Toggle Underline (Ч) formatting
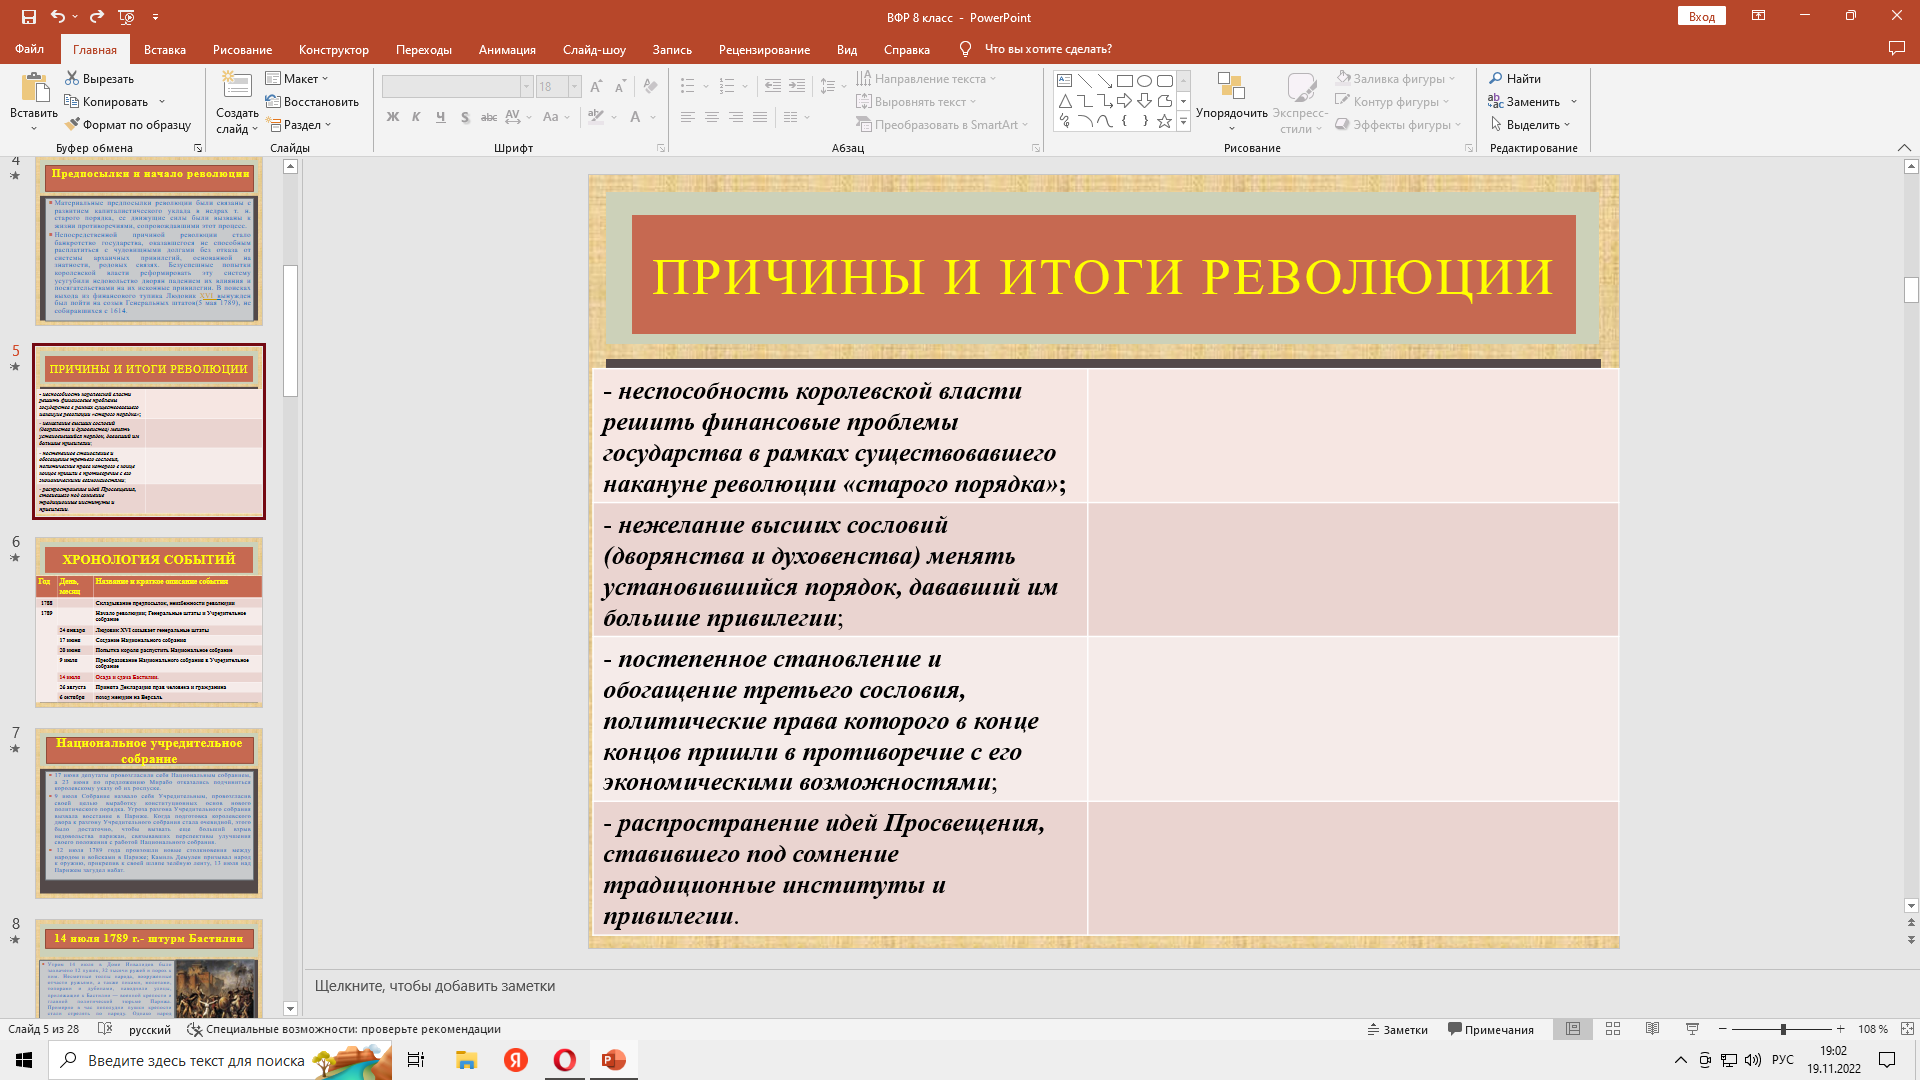The image size is (1920, 1080). point(440,117)
